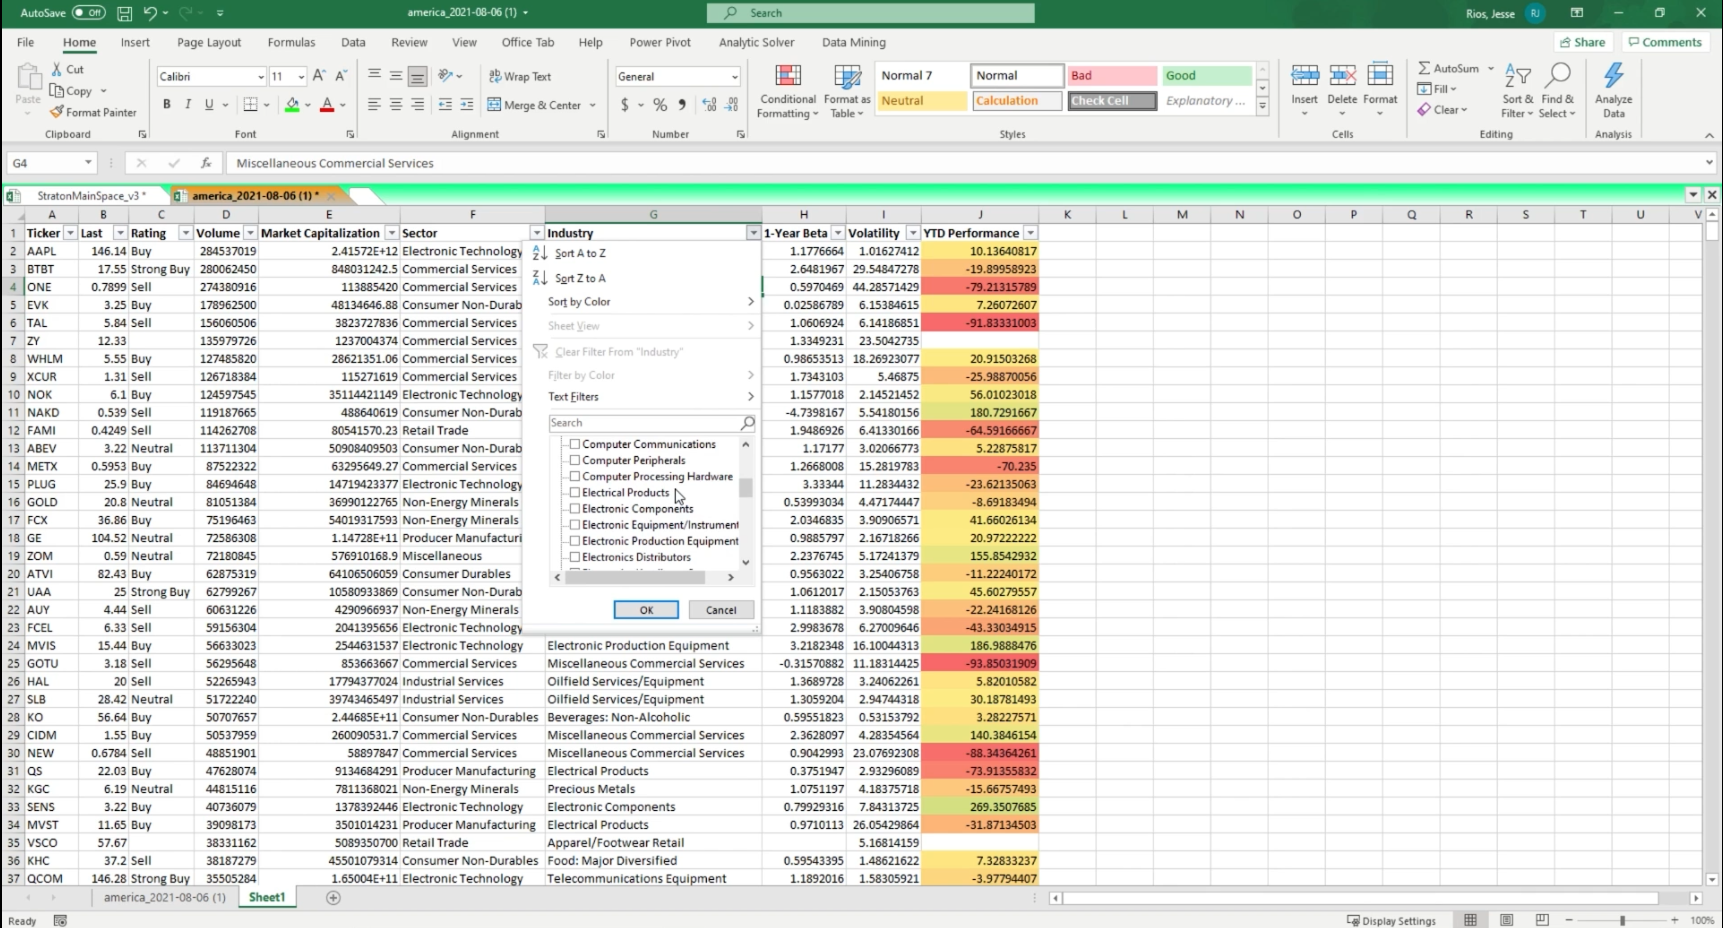The width and height of the screenshot is (1723, 928).
Task: Open the Page Layout ribbon tab
Action: point(209,42)
